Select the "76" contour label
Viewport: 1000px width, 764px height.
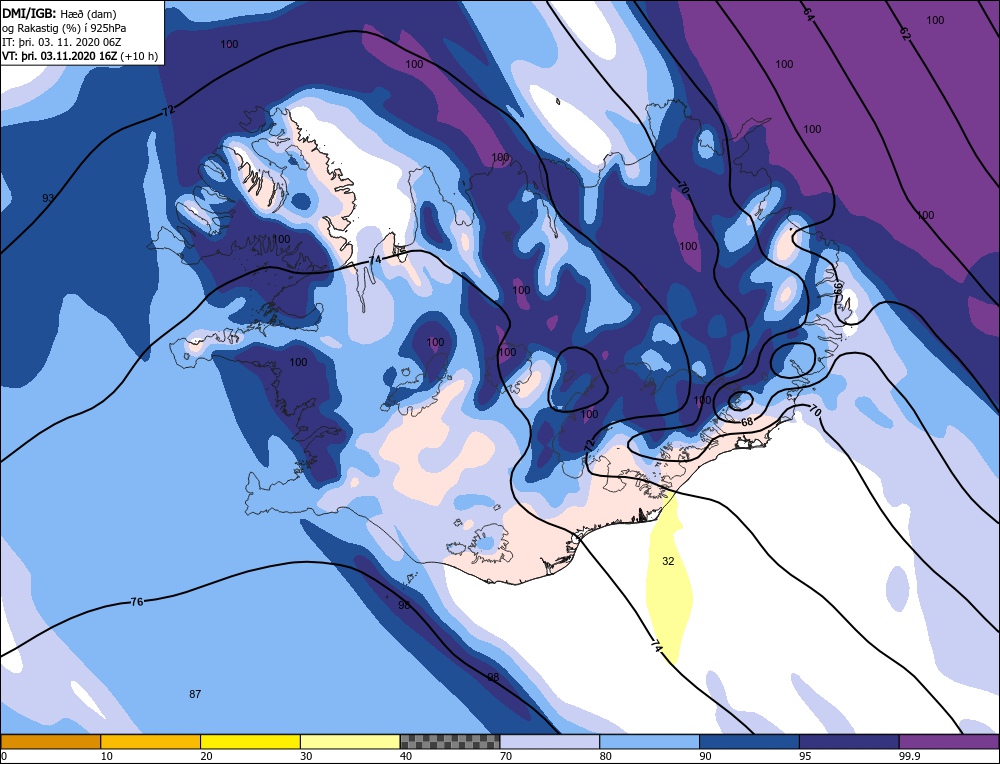[x=136, y=601]
